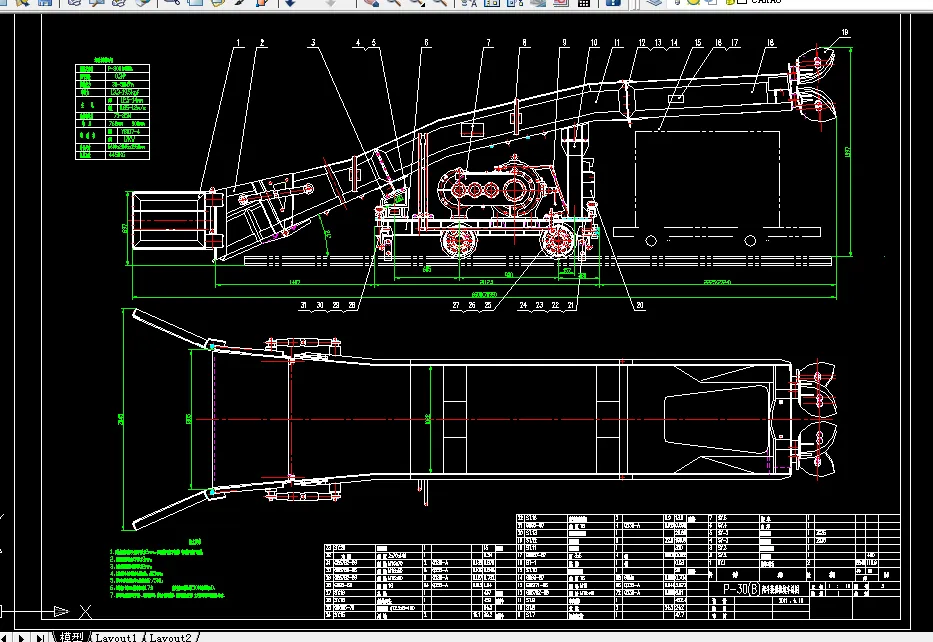Select part balloon number 2
Screen dimensions: 933x642
coord(262,42)
